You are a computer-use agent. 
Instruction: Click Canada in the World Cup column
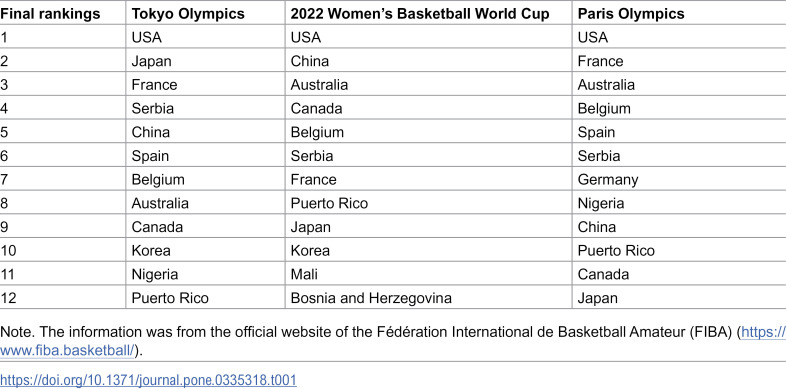tap(316, 108)
